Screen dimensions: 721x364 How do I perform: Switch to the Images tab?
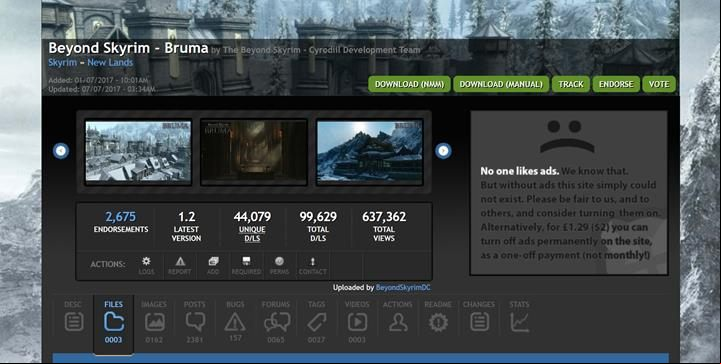click(154, 322)
